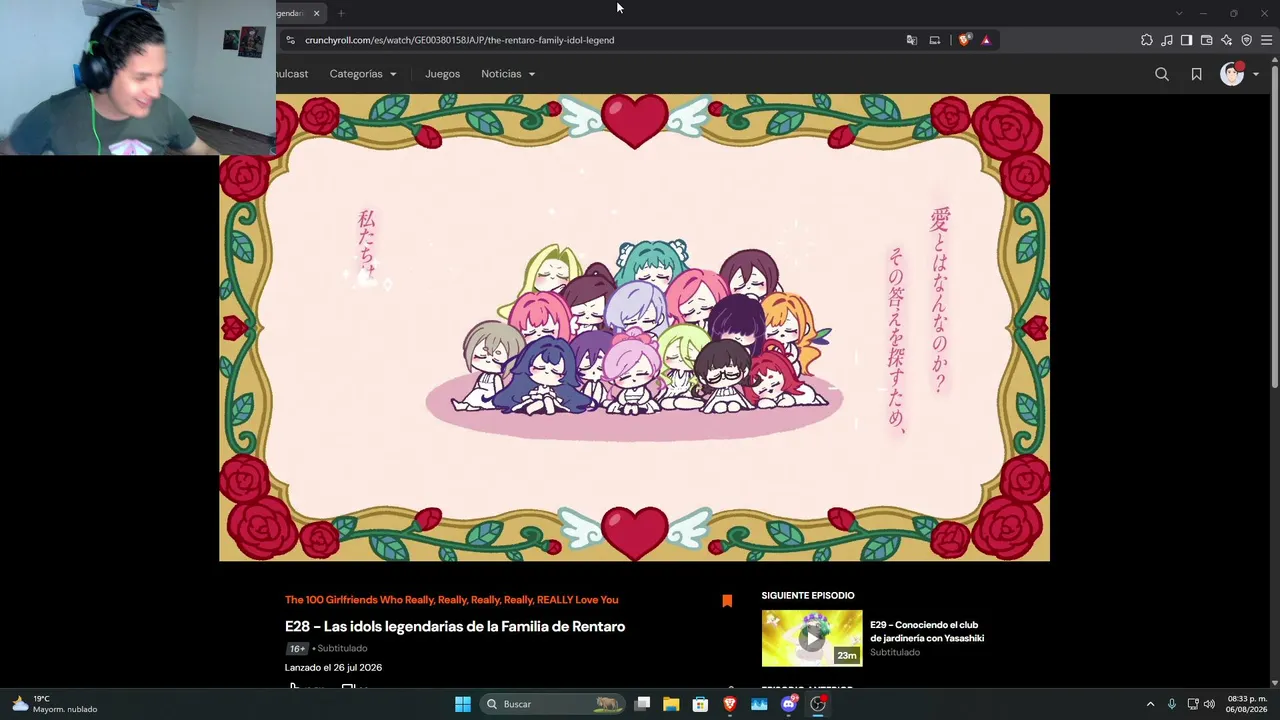Select the Crunchyroll browser tab

[301, 13]
